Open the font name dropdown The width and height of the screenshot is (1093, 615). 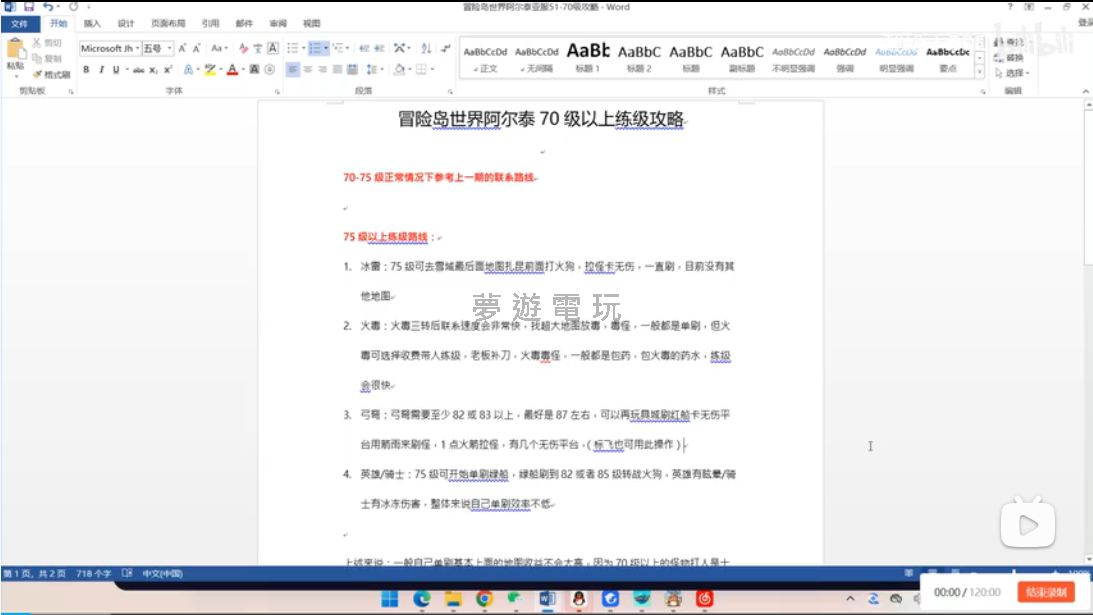pyautogui.click(x=137, y=48)
